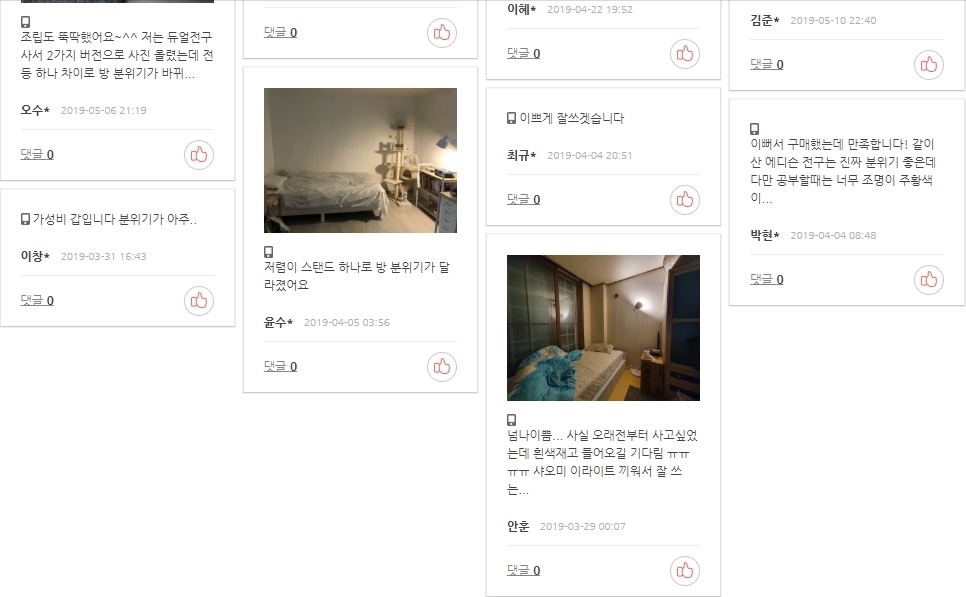Thumbs-up the review by 안훈

click(685, 571)
